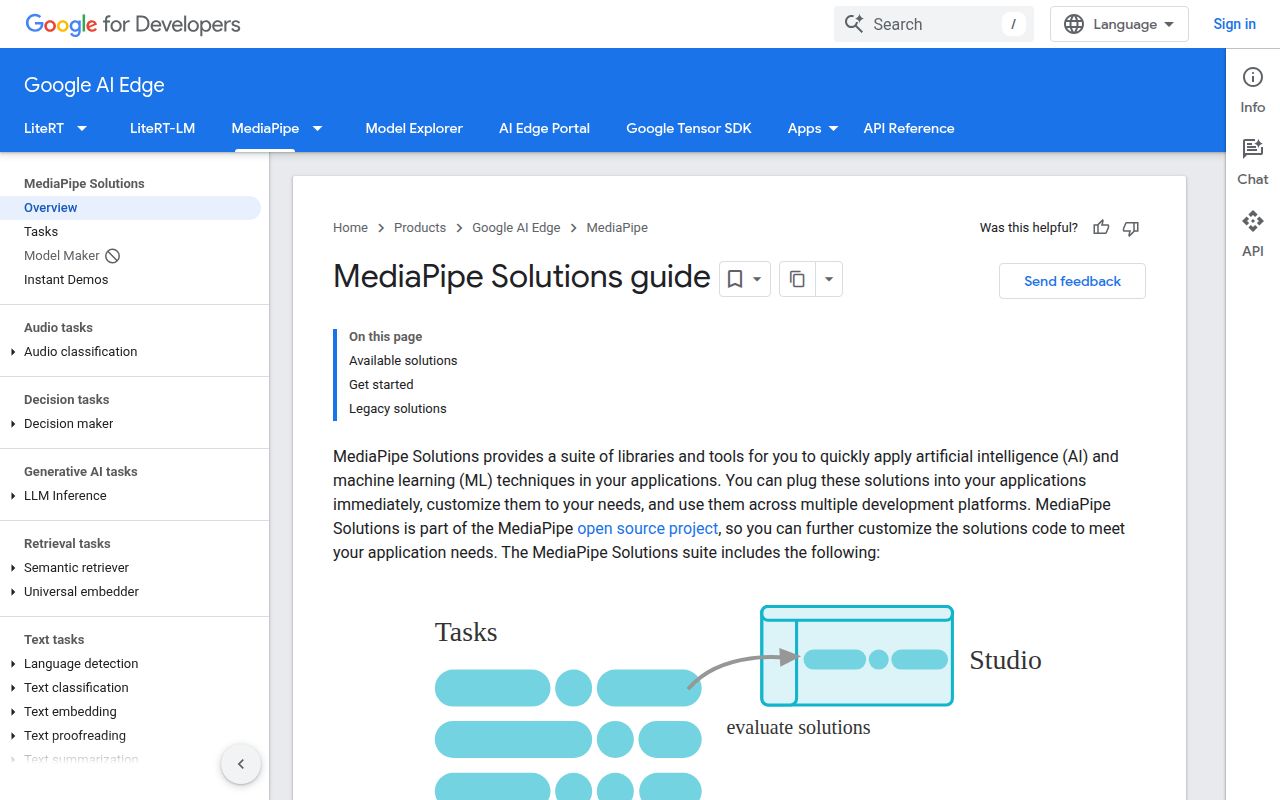This screenshot has height=800, width=1280.
Task: Jump to Available solutions section
Action: point(403,360)
